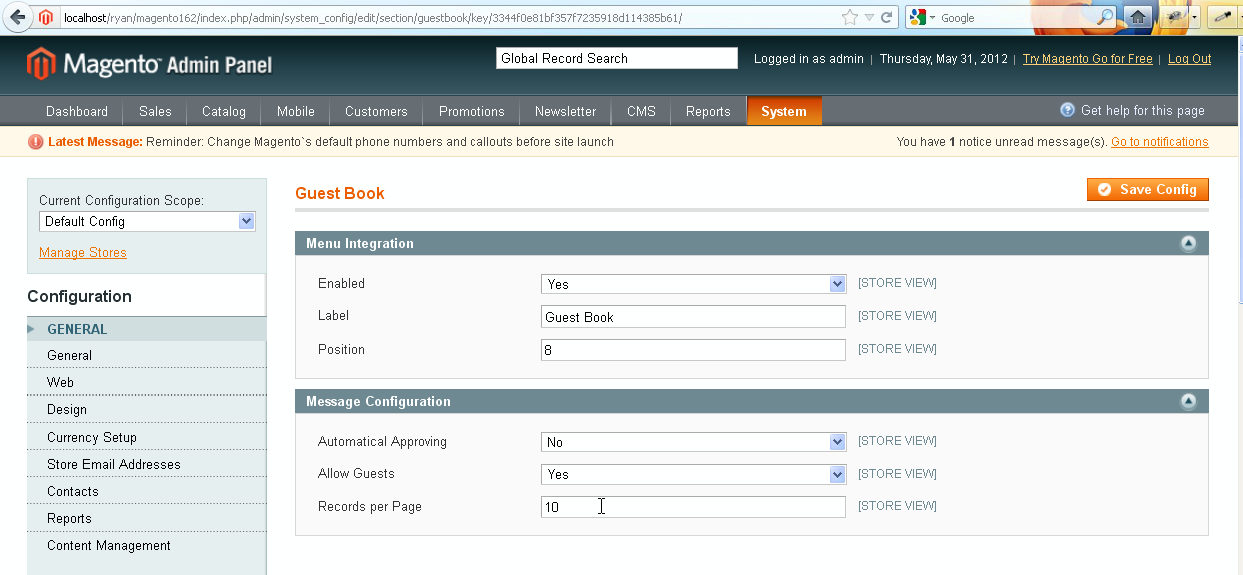The width and height of the screenshot is (1243, 575).
Task: Bookmark this page with the star icon
Action: 849,17
